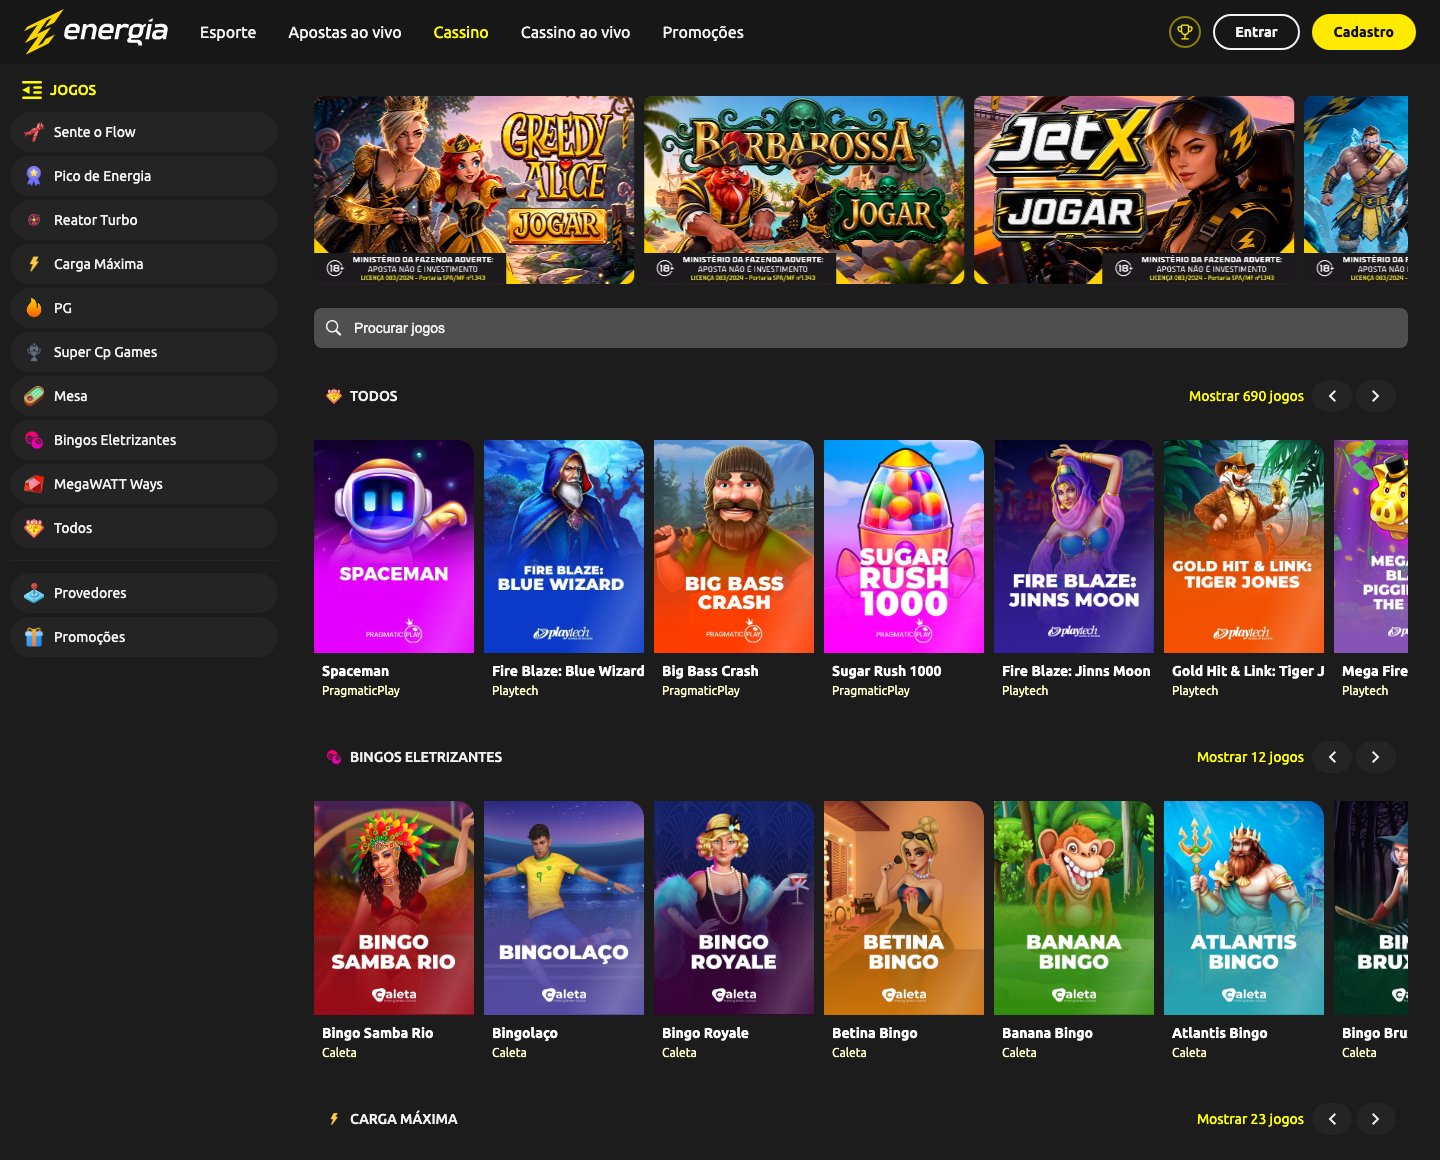Show previous games in Todos section

pyautogui.click(x=1332, y=396)
